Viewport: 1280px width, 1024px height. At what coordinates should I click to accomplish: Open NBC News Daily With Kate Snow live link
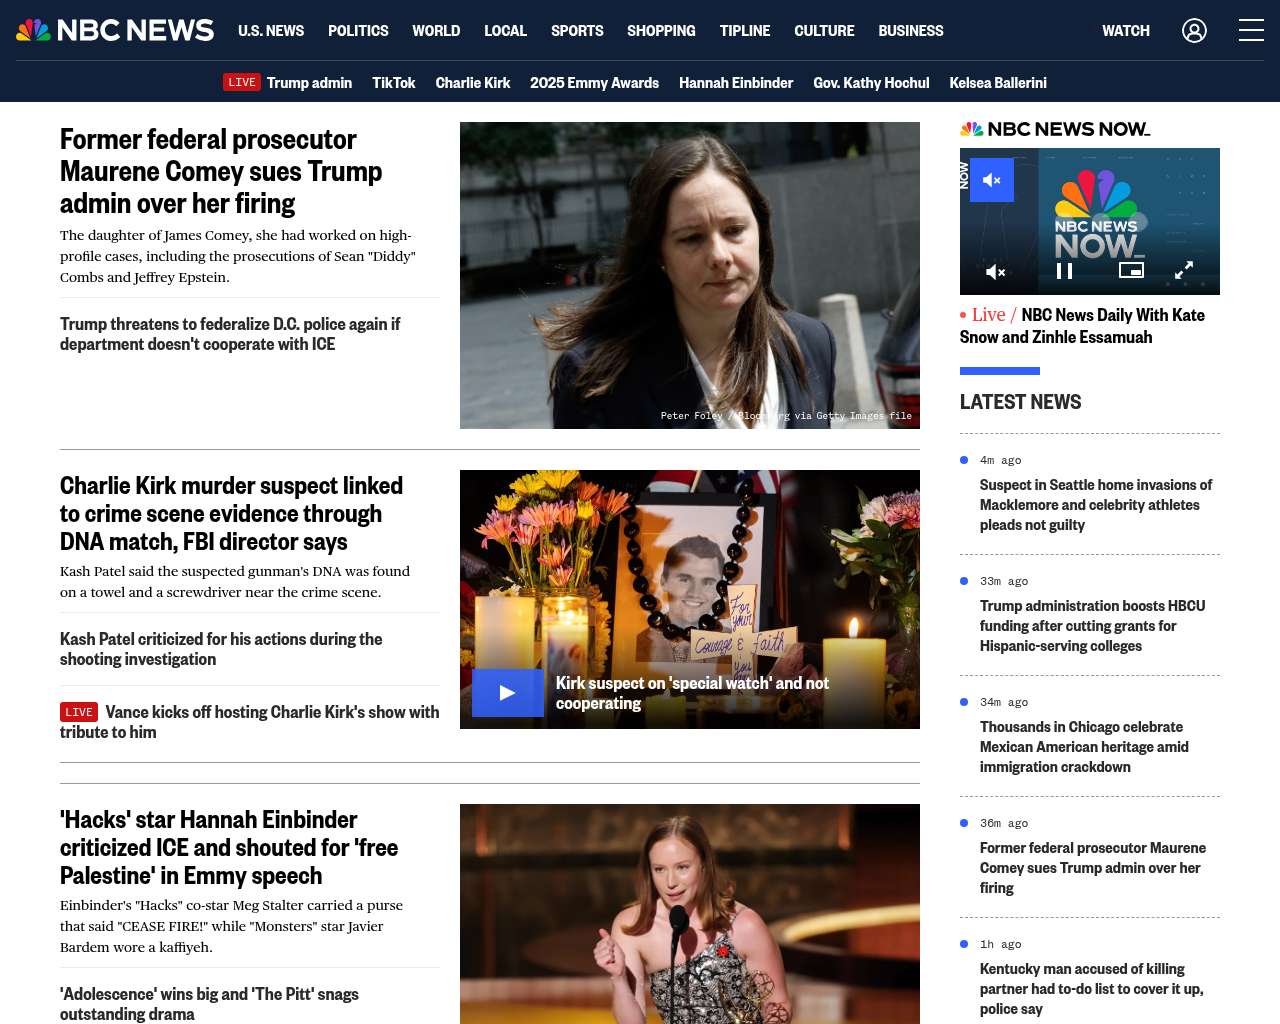1082,326
